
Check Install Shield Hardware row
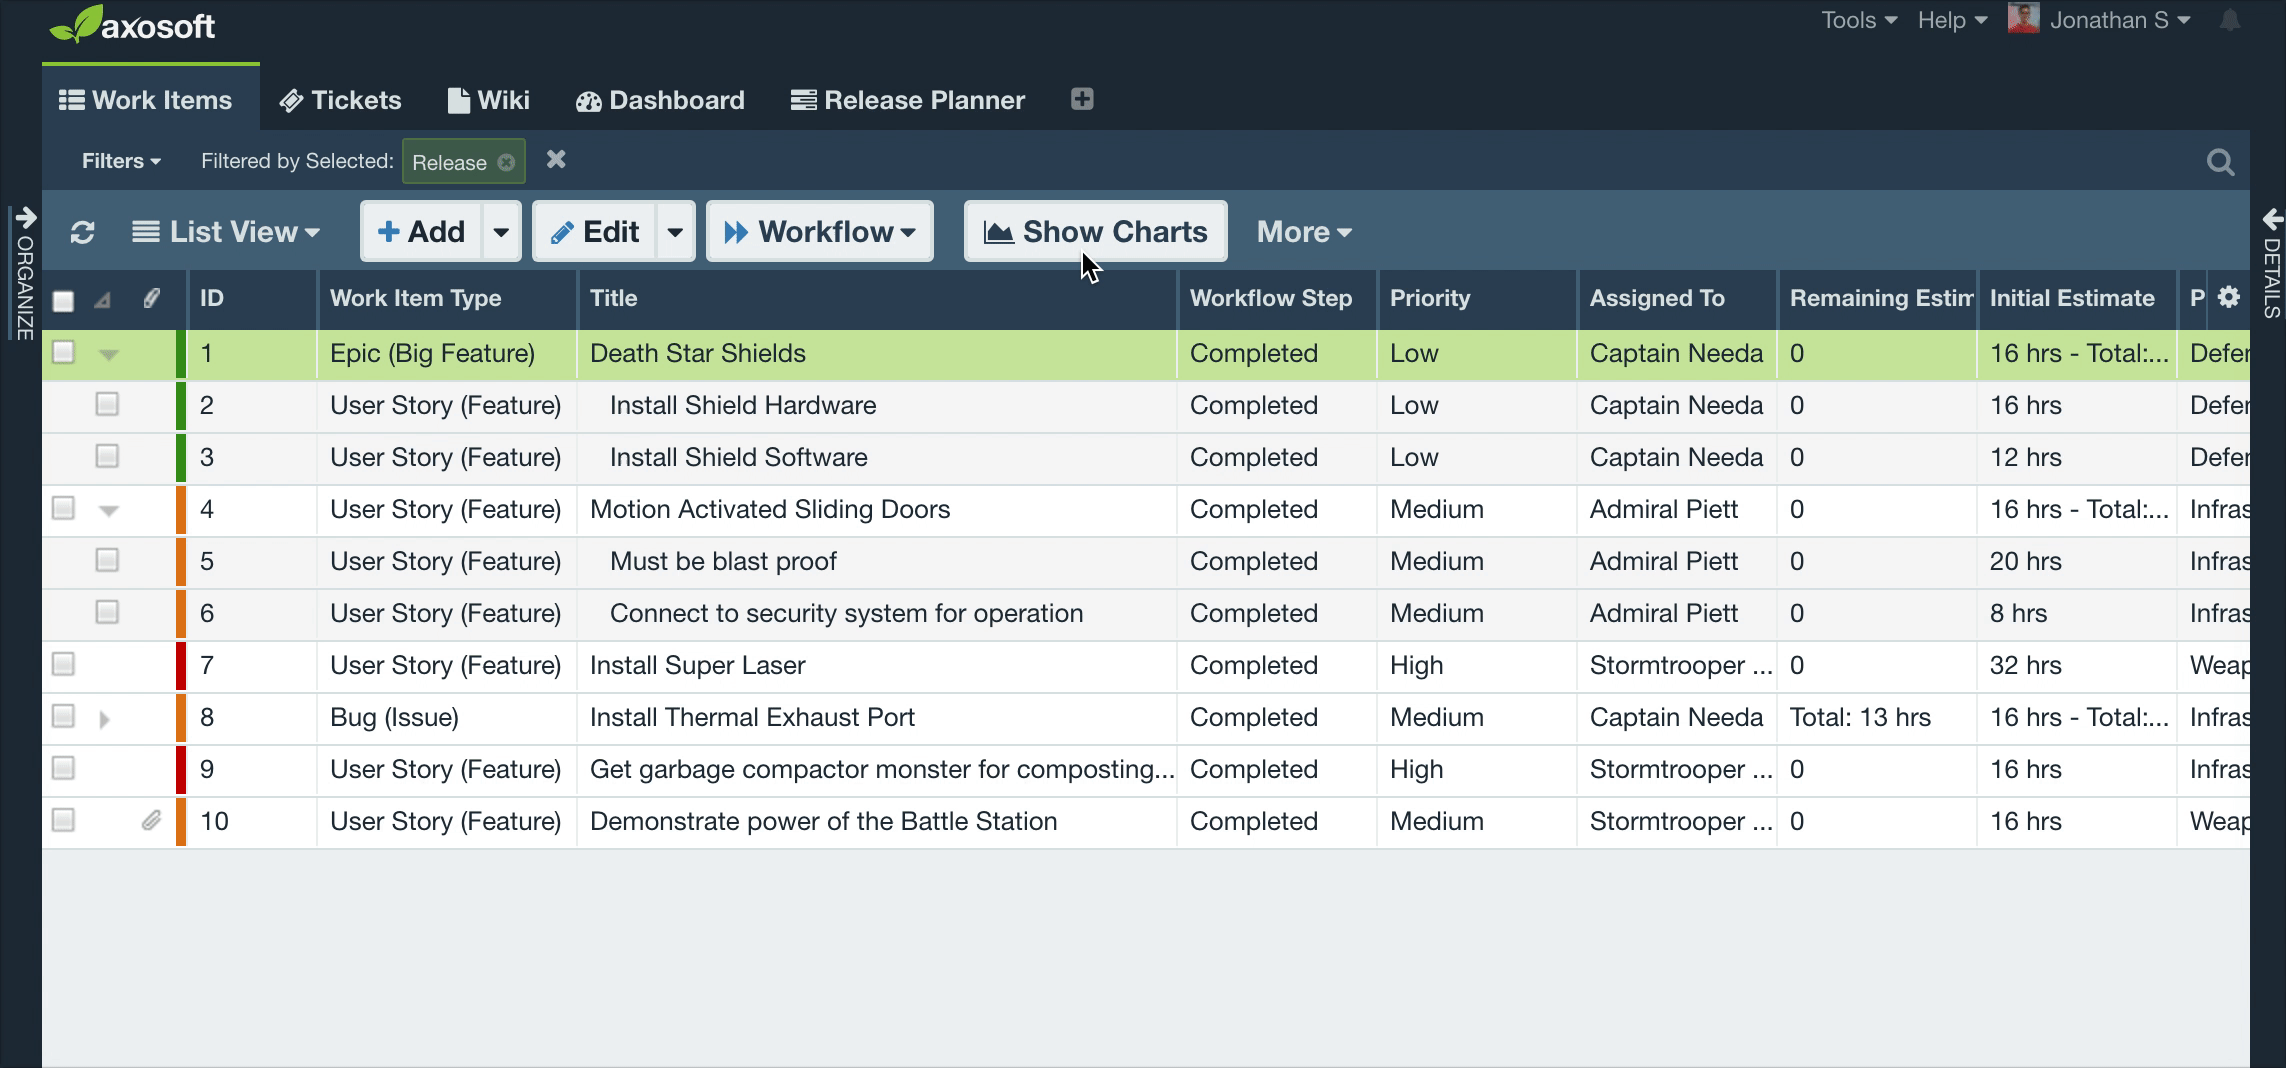point(107,405)
